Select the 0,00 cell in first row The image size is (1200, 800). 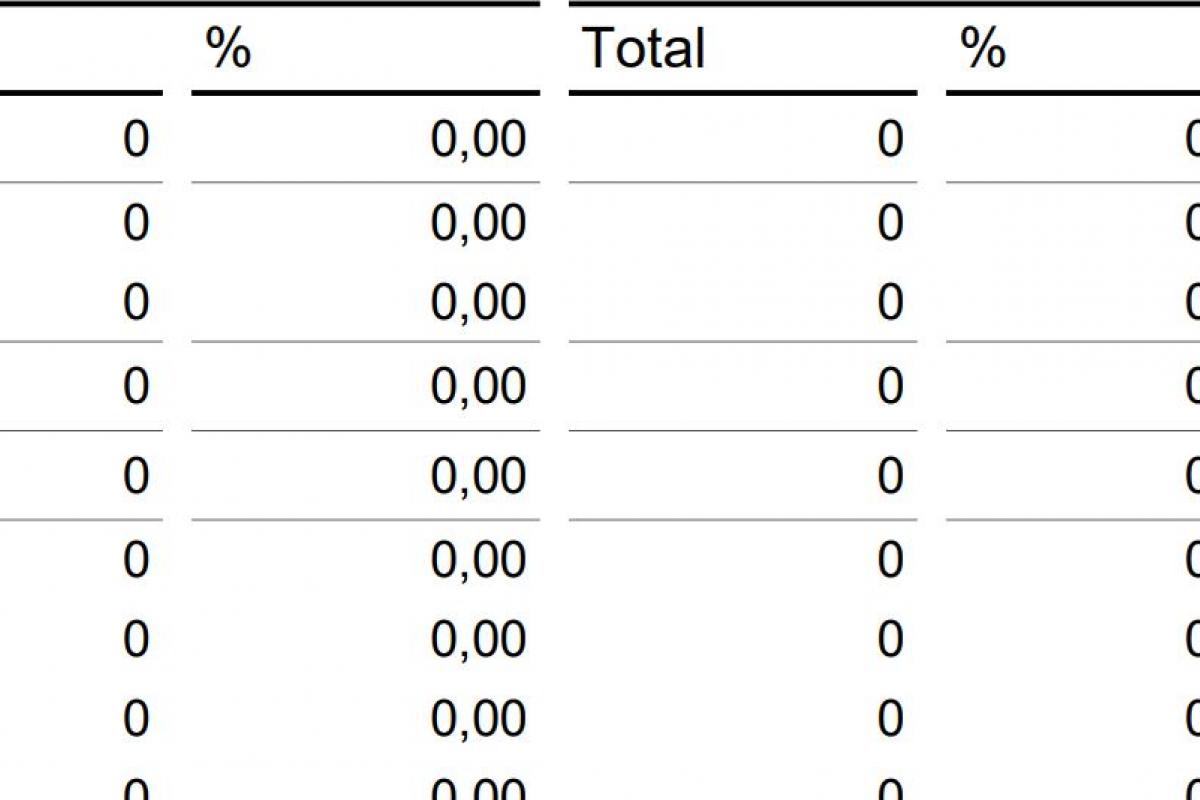478,140
